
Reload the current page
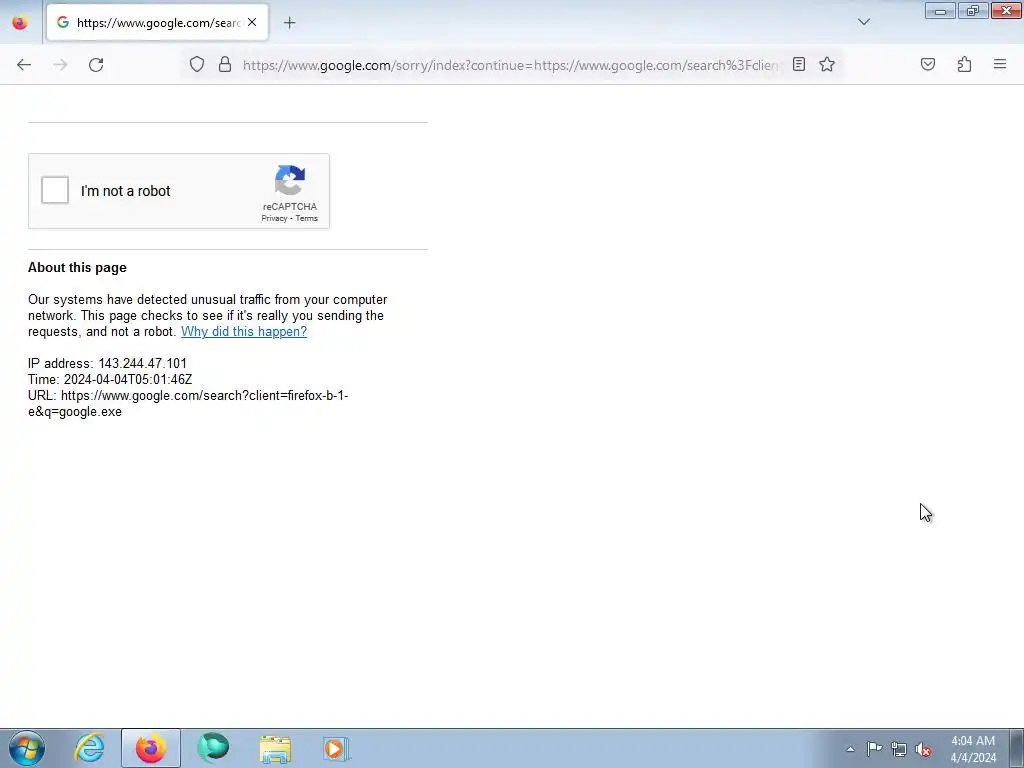[x=96, y=65]
